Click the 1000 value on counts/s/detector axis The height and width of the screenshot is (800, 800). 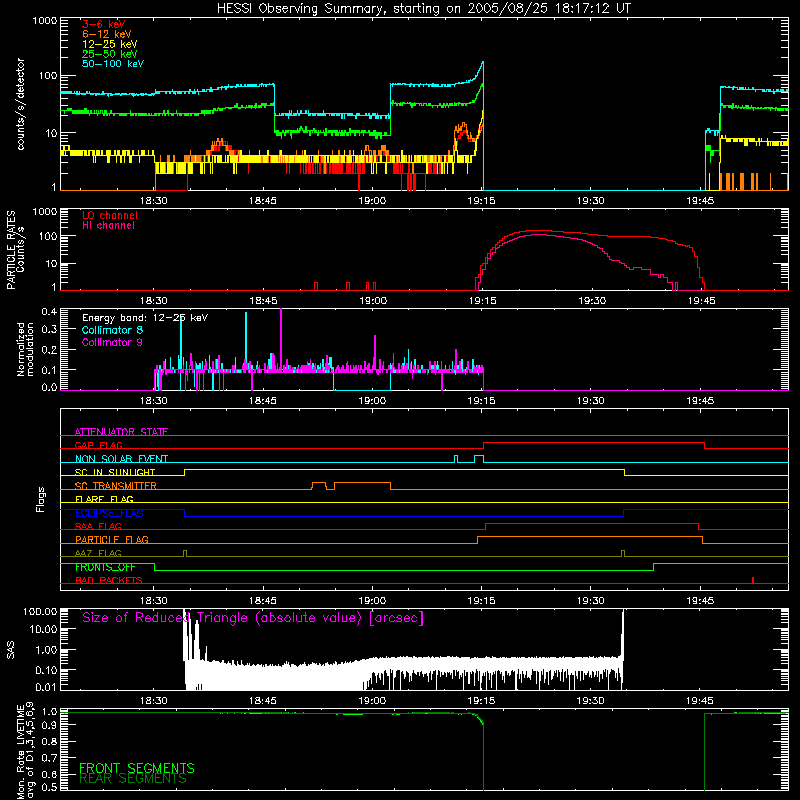point(45,21)
